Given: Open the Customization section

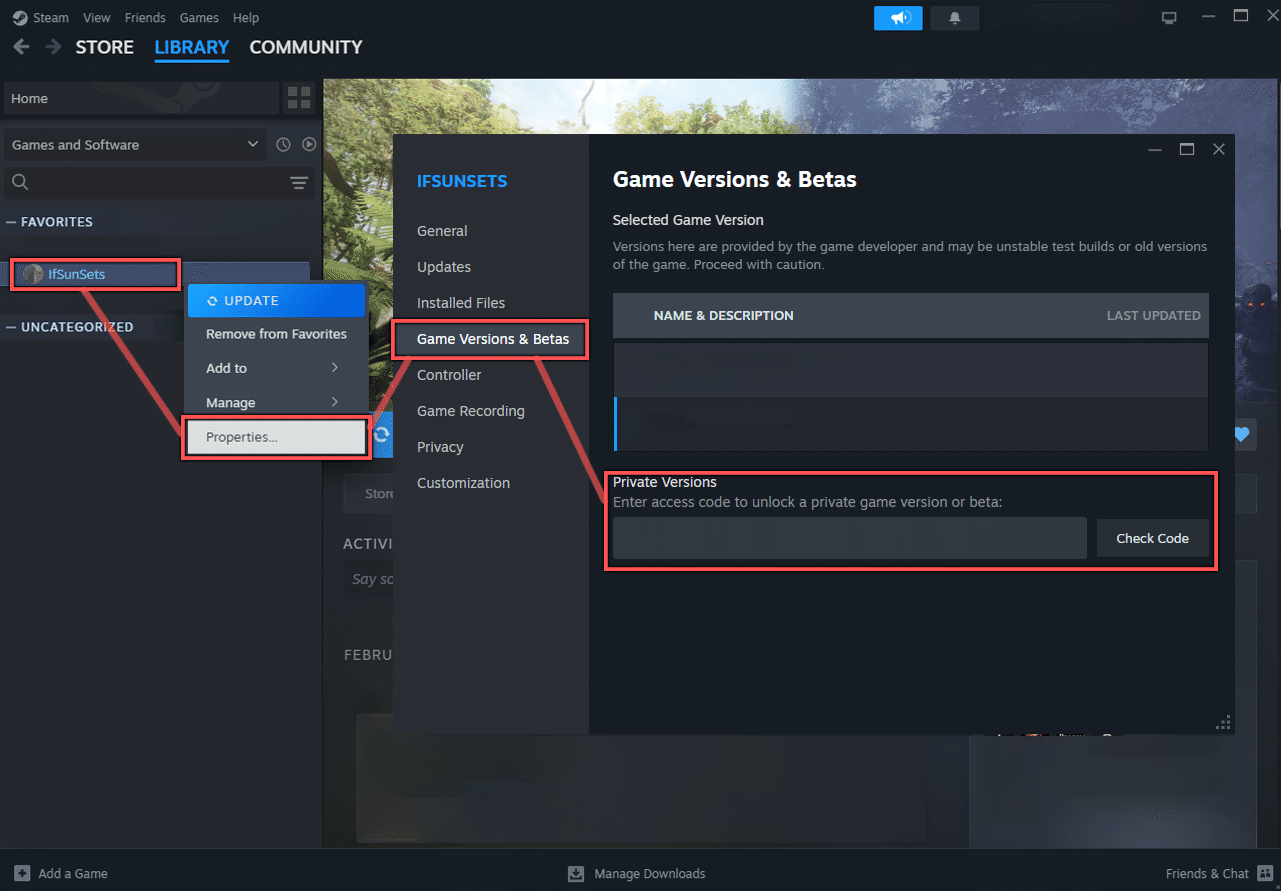Looking at the screenshot, I should 463,483.
